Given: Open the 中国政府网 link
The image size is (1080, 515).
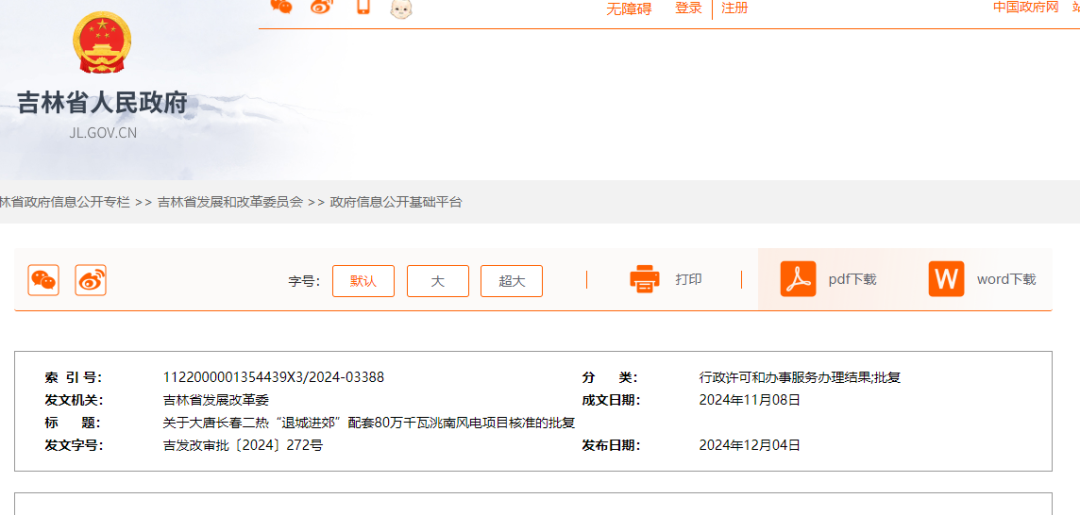Looking at the screenshot, I should [x=1025, y=7].
